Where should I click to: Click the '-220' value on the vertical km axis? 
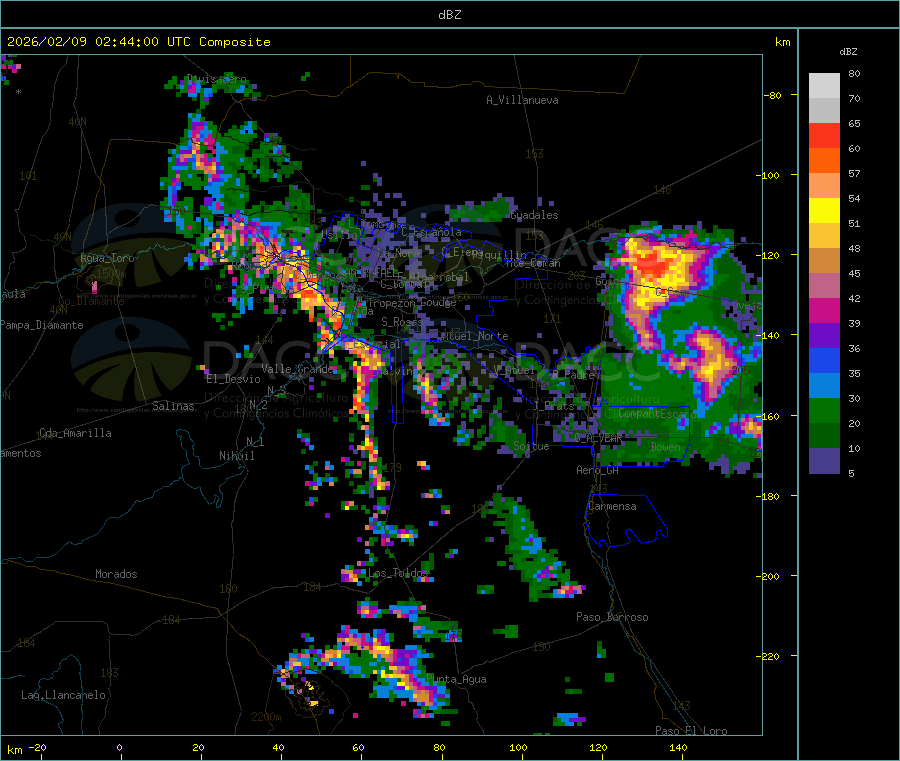click(x=769, y=657)
